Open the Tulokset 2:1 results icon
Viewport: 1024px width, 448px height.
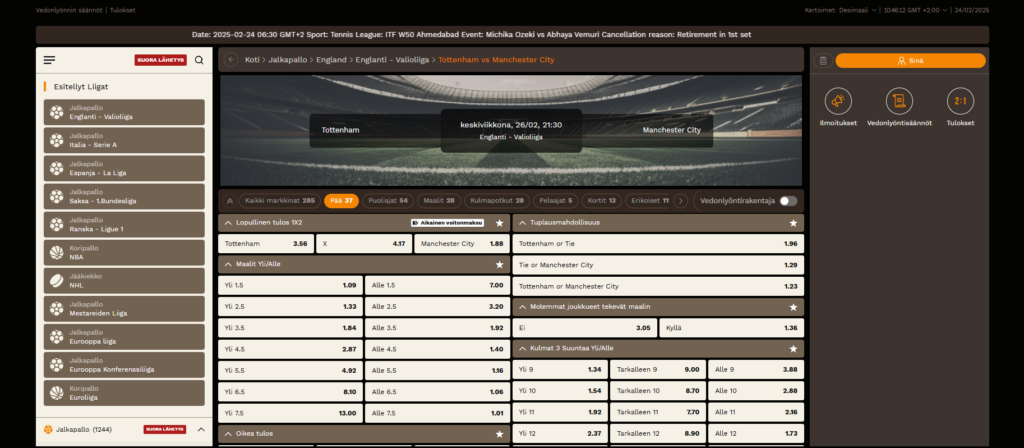pos(960,101)
